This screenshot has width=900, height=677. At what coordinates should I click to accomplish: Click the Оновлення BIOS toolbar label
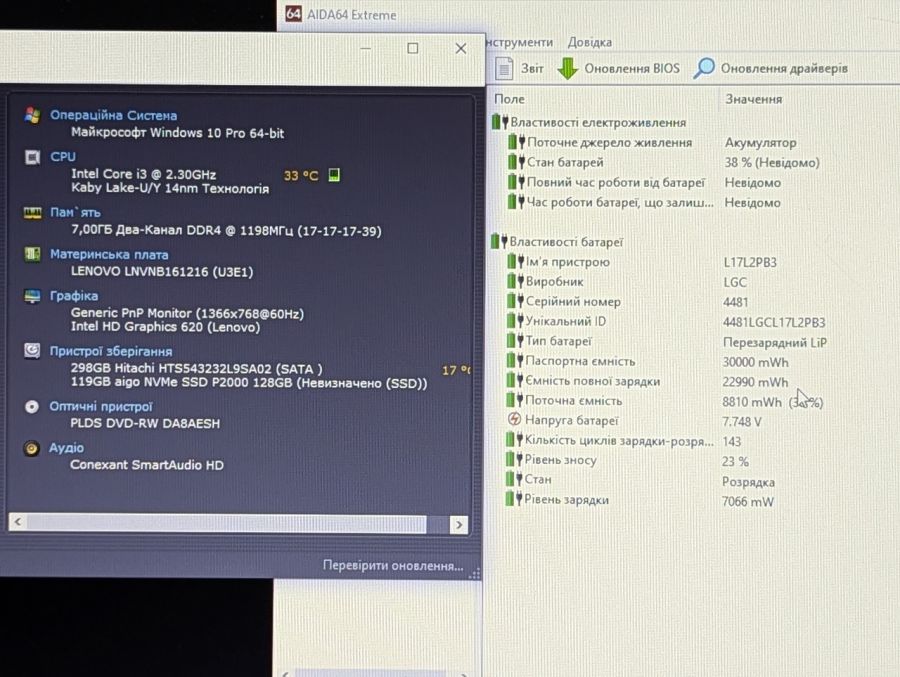[632, 68]
